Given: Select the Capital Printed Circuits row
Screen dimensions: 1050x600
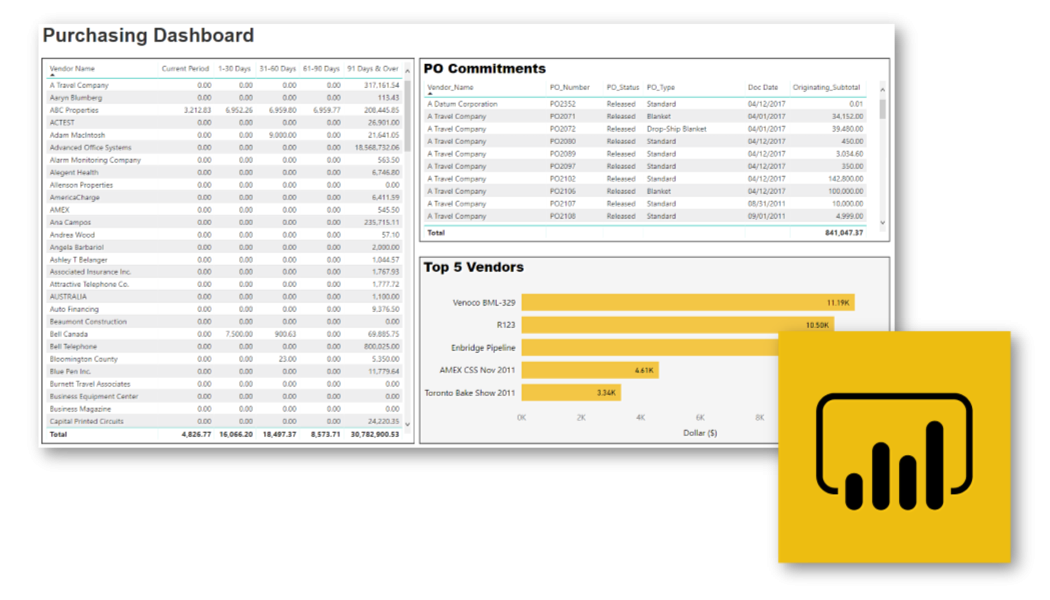Looking at the screenshot, I should point(224,421).
